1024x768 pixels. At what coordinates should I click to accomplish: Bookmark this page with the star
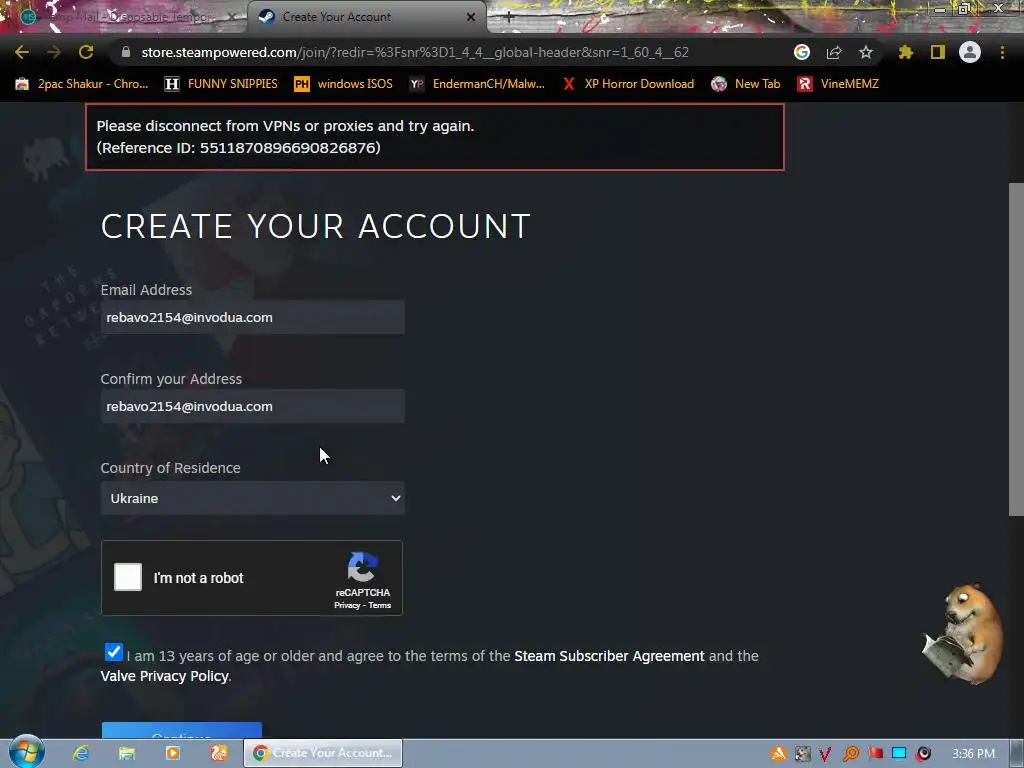[866, 52]
